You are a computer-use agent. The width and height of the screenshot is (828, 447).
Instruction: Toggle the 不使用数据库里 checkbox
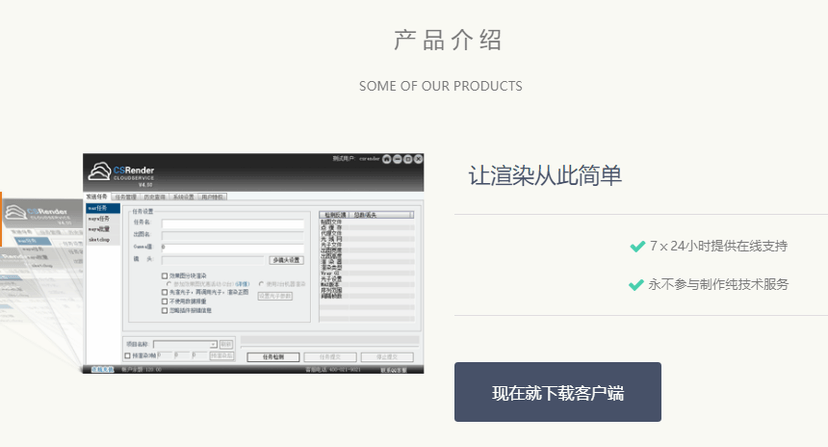coord(165,301)
